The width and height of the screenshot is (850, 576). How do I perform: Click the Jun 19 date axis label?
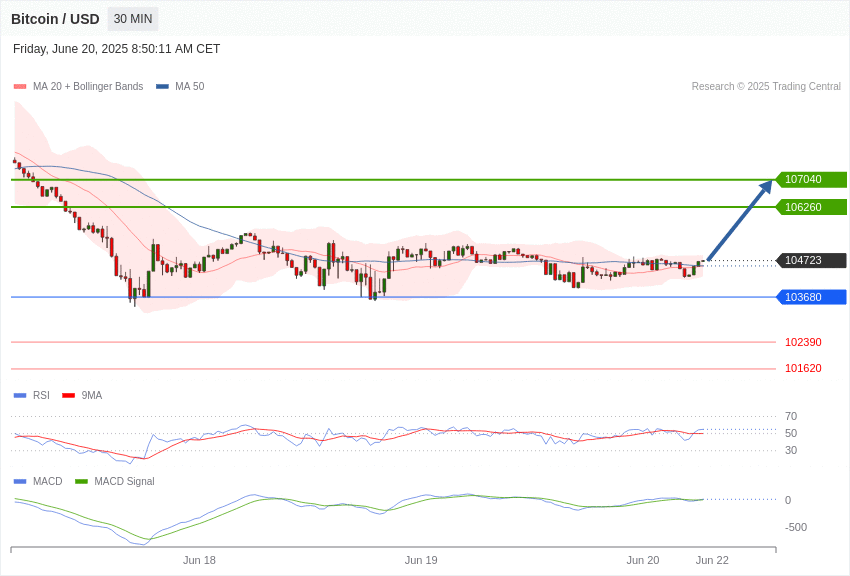point(421,560)
